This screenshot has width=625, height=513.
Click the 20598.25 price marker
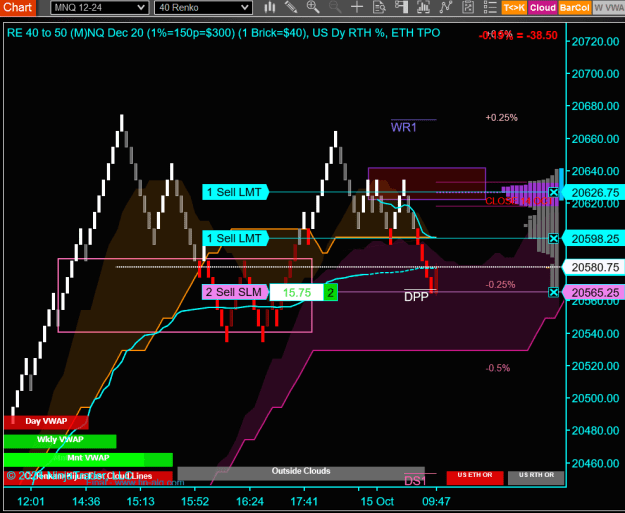(595, 239)
